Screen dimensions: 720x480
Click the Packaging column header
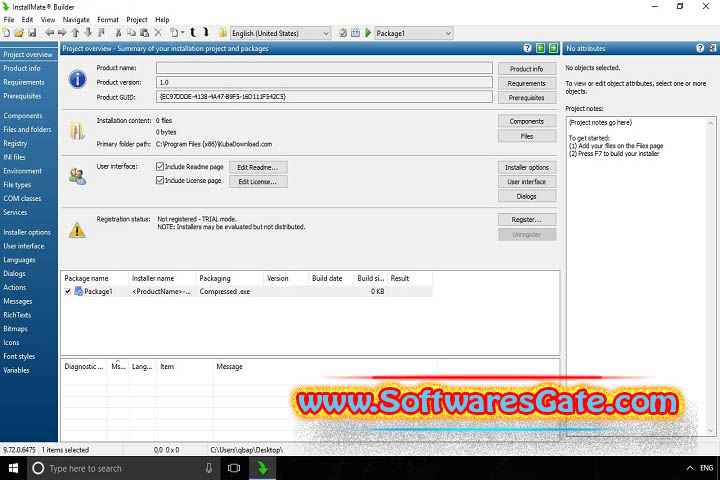(x=230, y=278)
